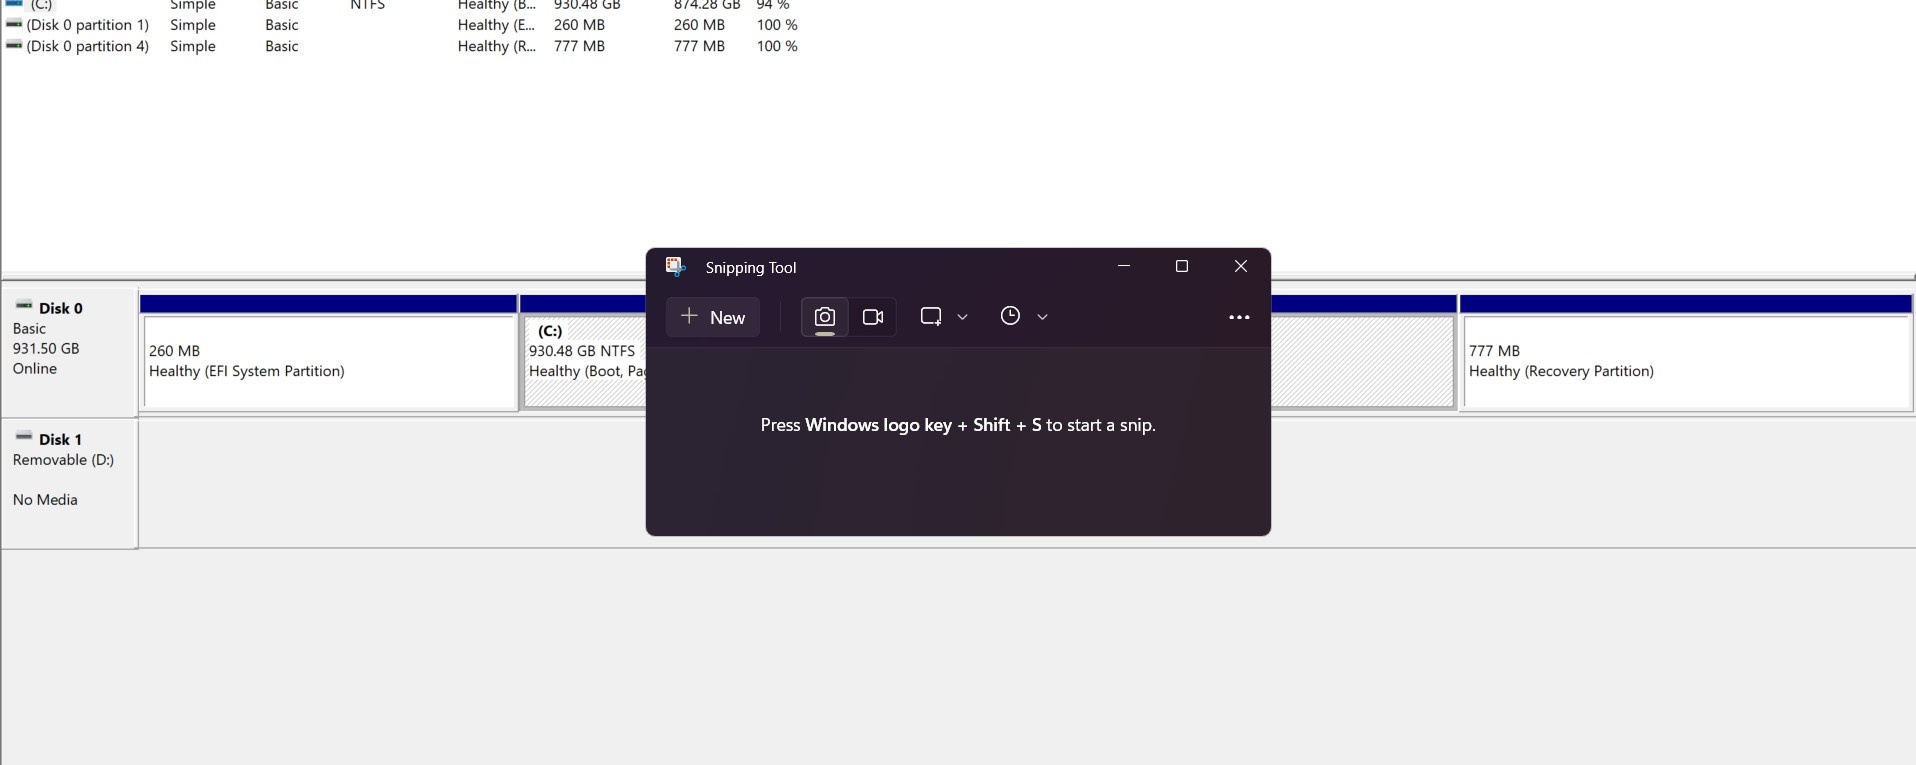Click "100 %" in the partition 4 row

pos(777,46)
